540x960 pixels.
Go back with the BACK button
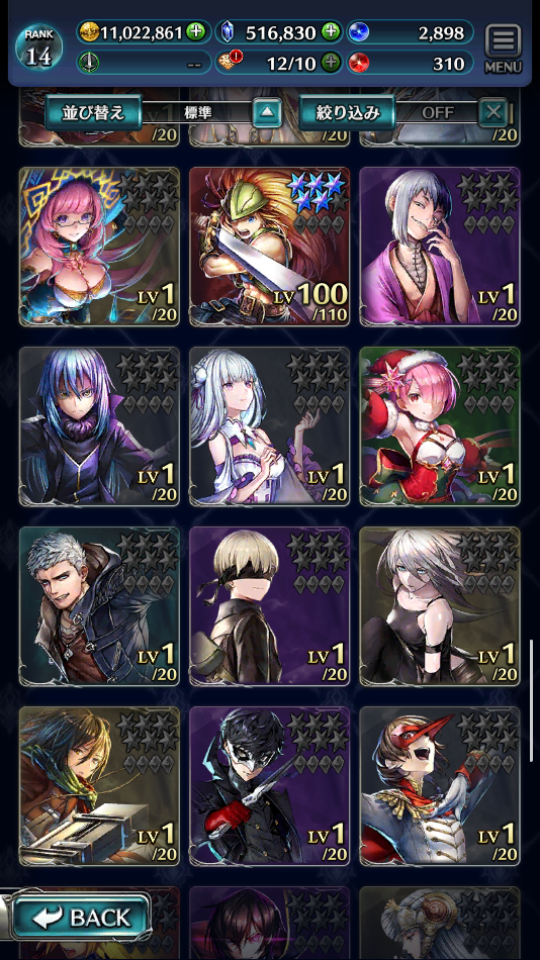click(81, 917)
